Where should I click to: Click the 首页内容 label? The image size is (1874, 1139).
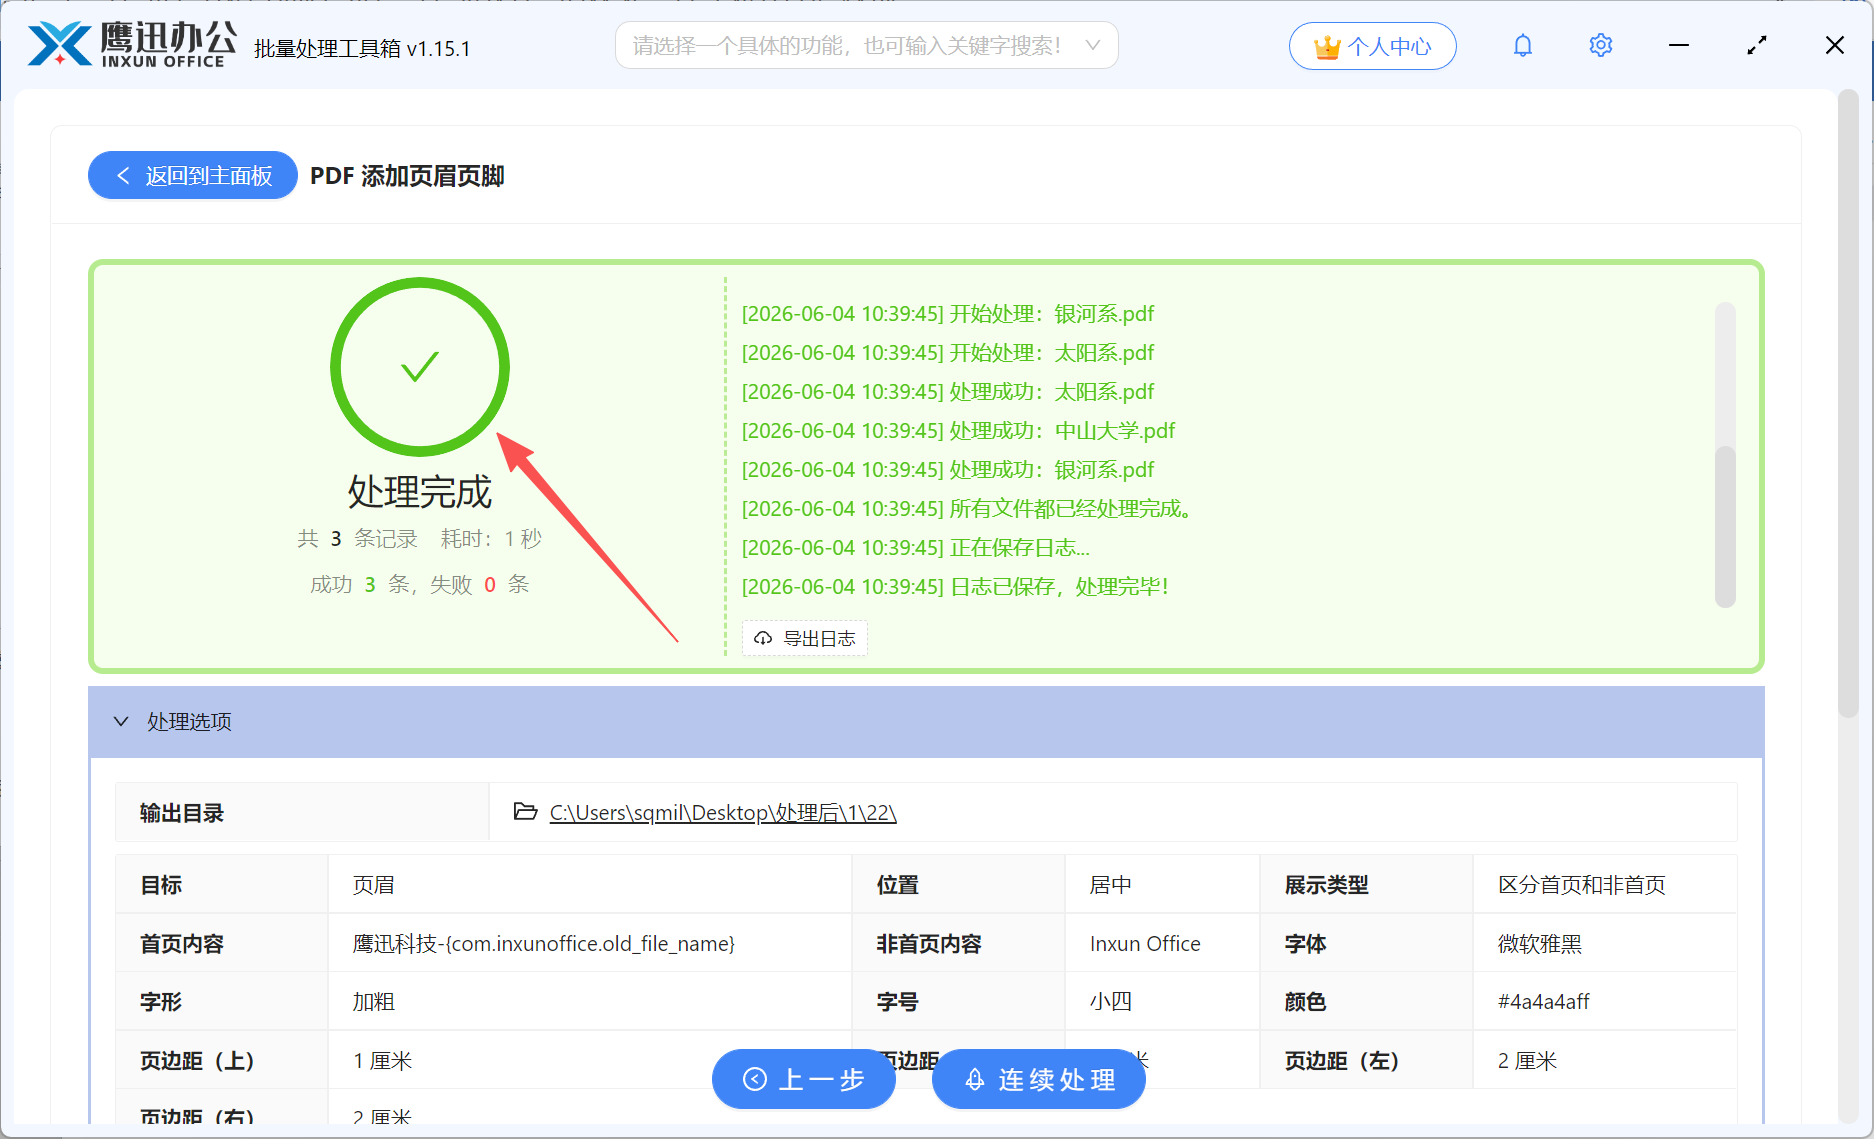pyautogui.click(x=181, y=944)
